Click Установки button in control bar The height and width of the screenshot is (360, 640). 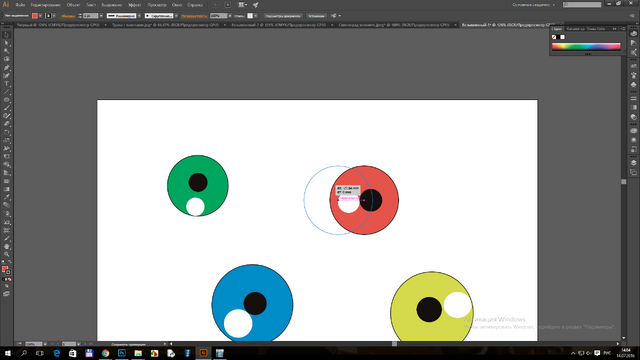pos(316,16)
